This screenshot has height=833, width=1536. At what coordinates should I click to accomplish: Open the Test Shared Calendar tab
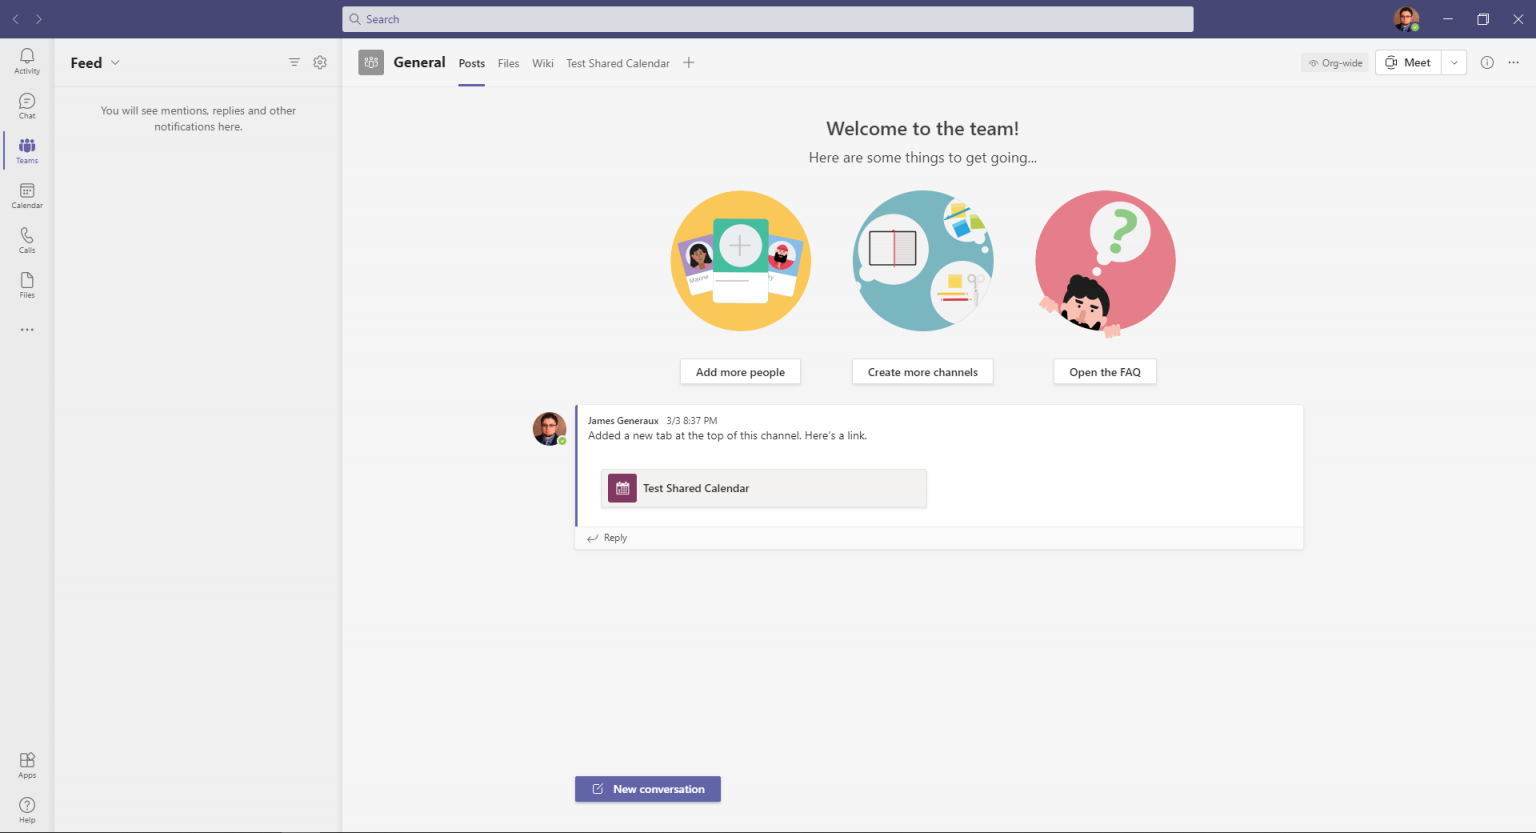pos(618,63)
